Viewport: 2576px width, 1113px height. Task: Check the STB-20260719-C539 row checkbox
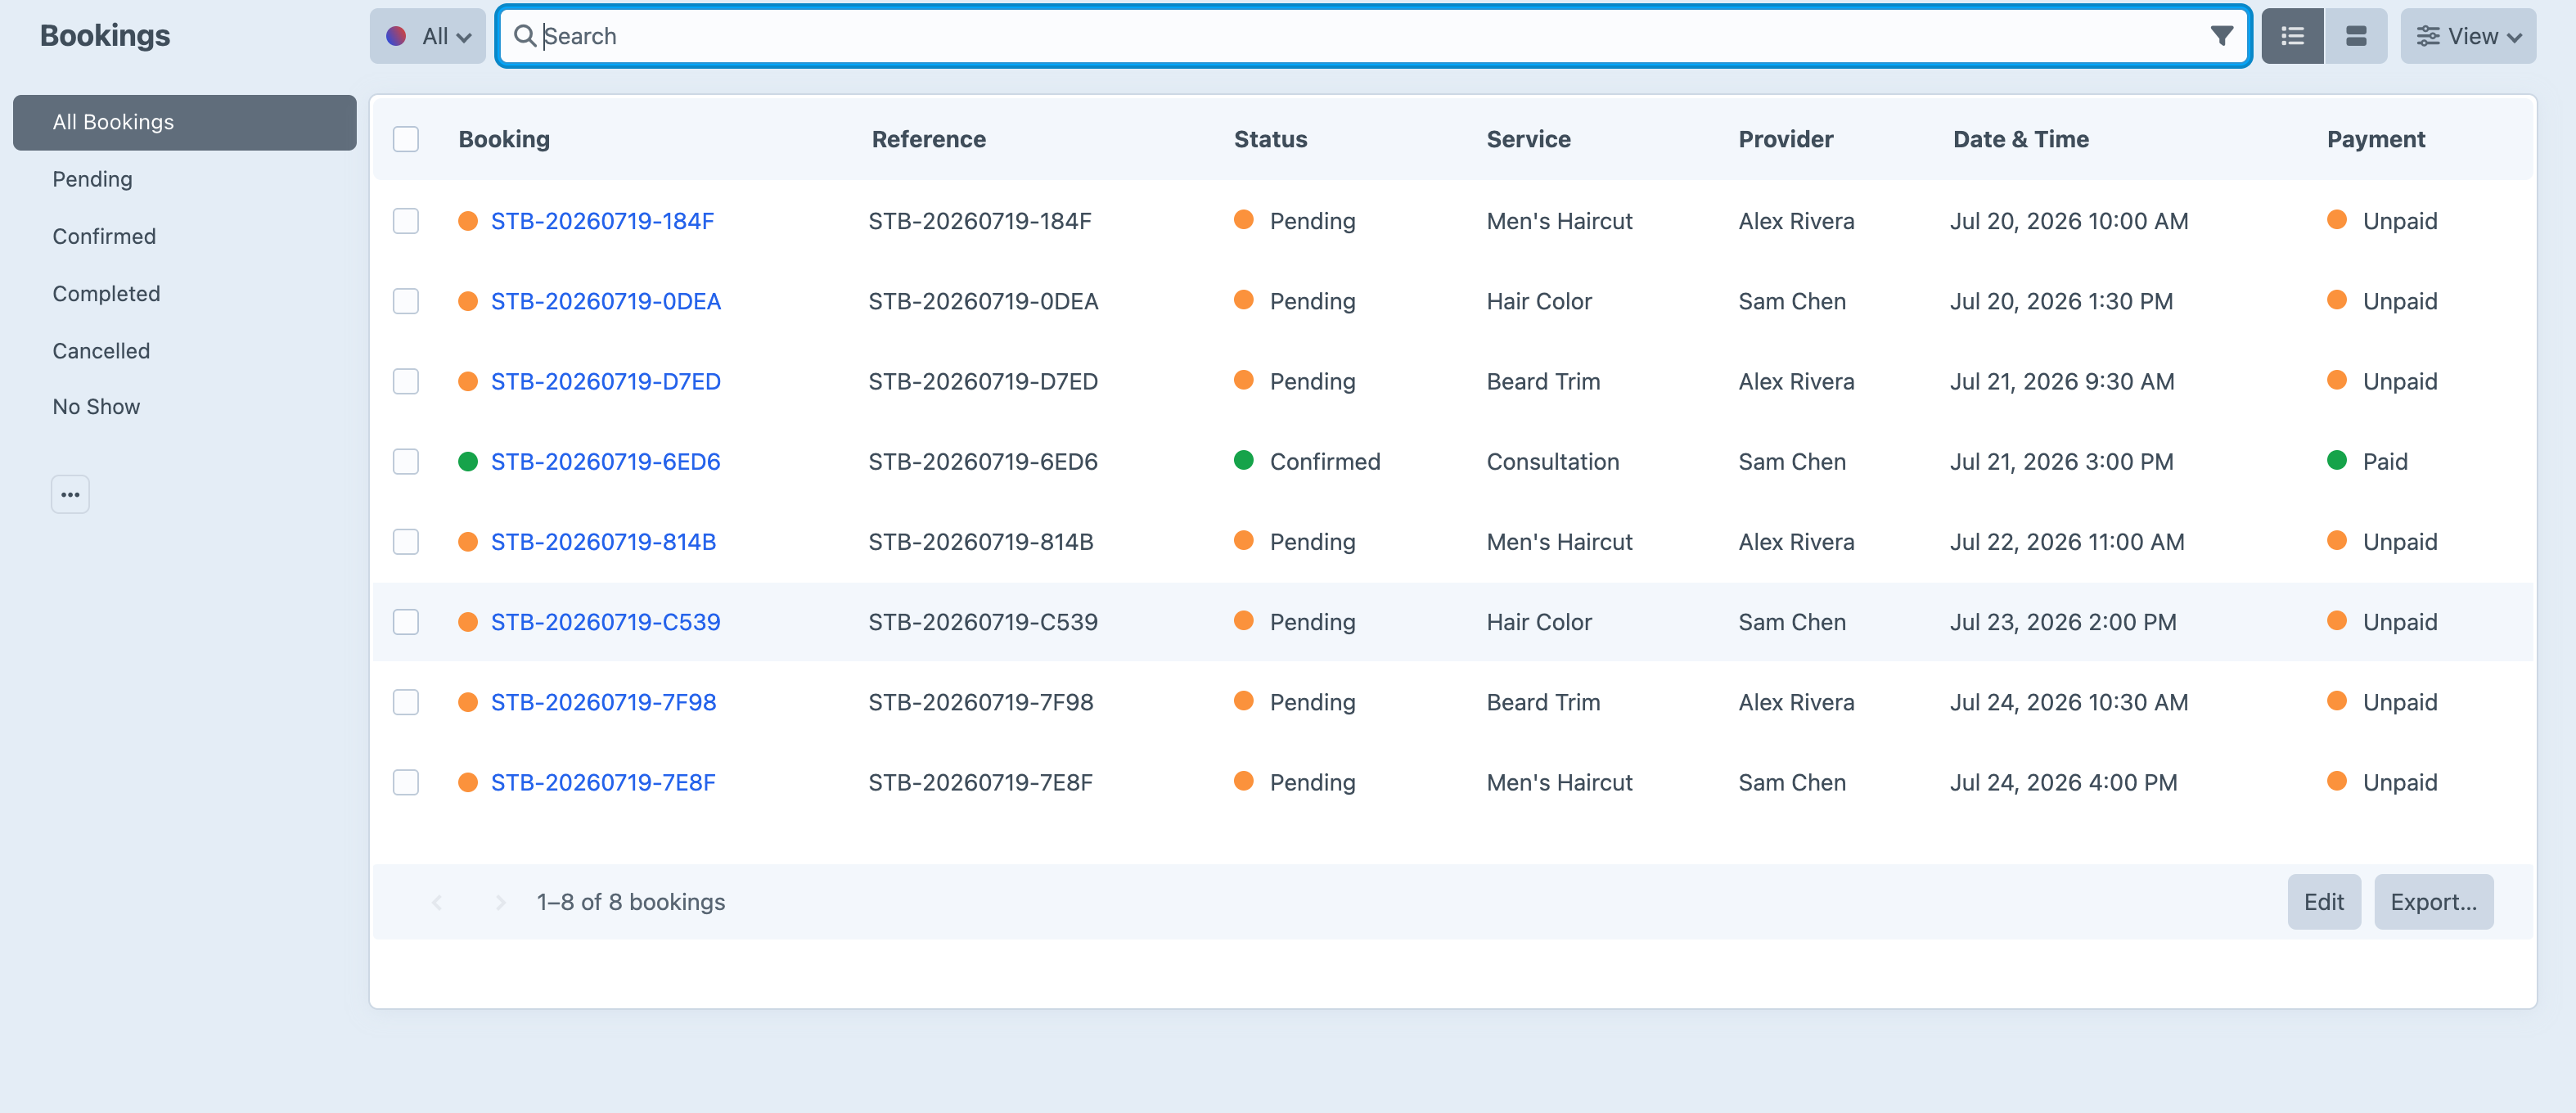tap(406, 622)
